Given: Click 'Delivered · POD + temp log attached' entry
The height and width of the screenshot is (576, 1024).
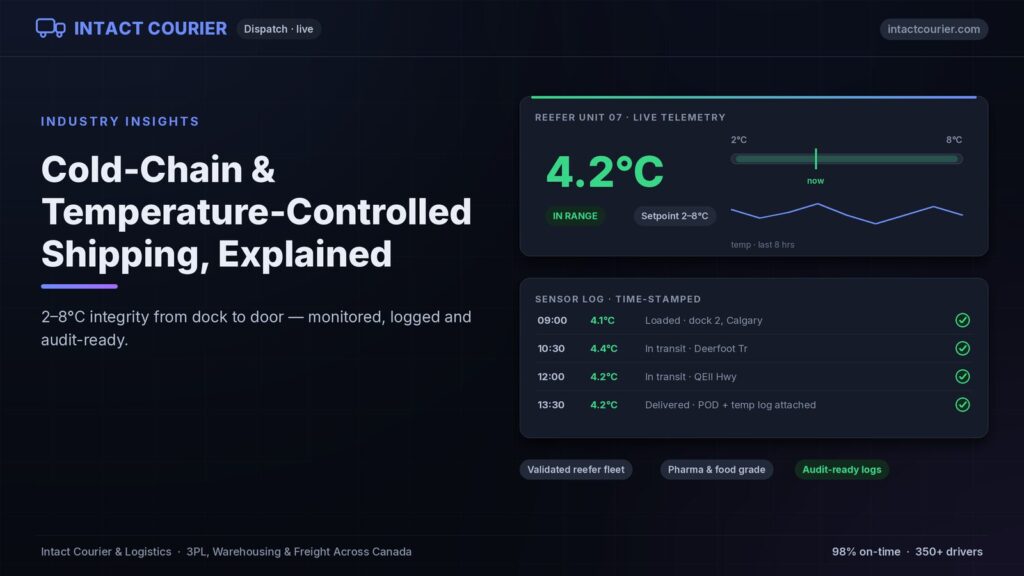Looking at the screenshot, I should click(730, 405).
